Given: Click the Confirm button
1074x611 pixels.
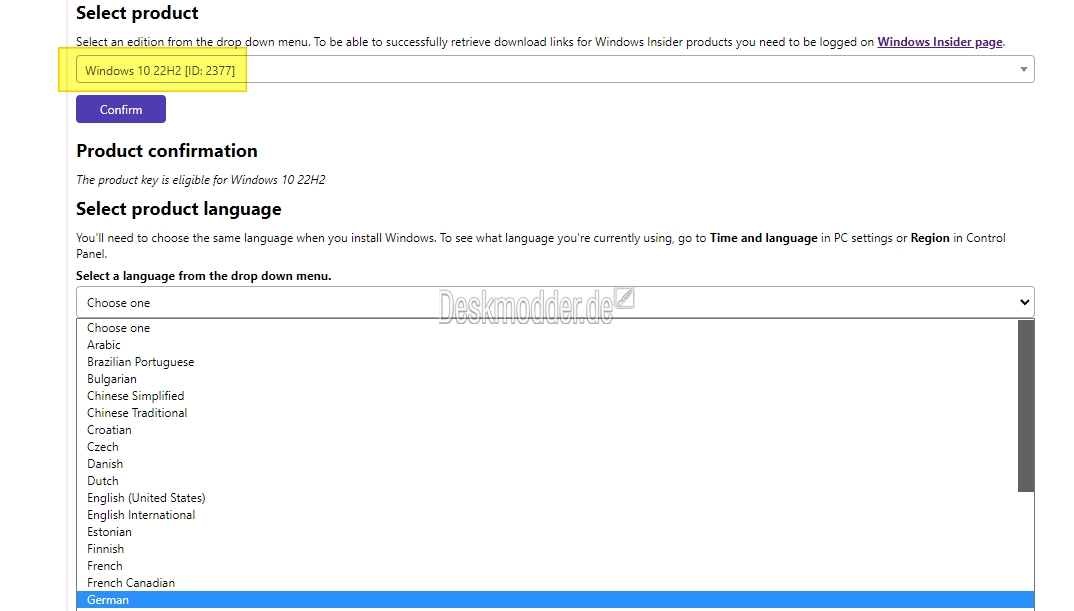Looking at the screenshot, I should (x=121, y=110).
